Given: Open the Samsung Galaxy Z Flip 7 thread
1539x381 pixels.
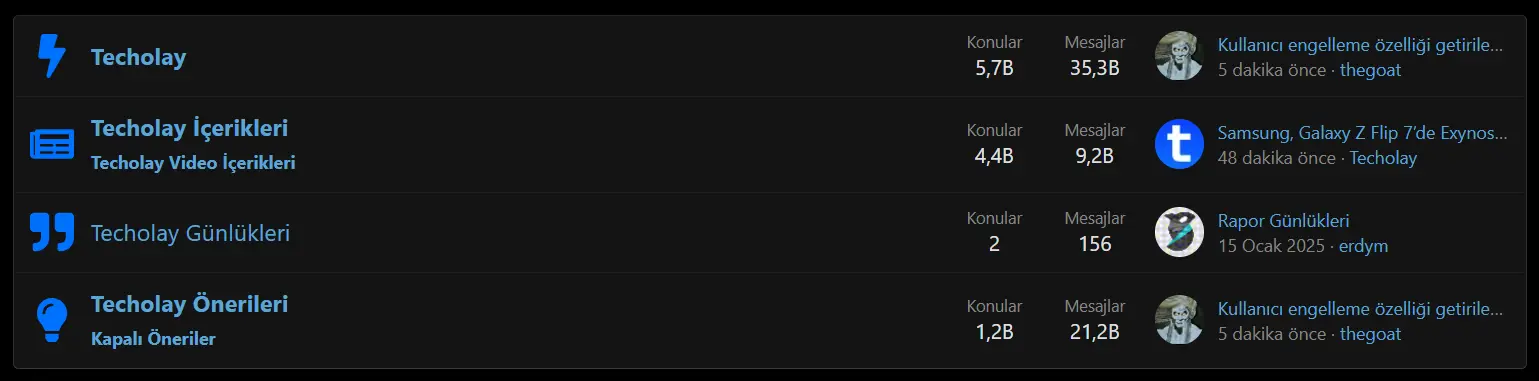Looking at the screenshot, I should [x=1362, y=133].
